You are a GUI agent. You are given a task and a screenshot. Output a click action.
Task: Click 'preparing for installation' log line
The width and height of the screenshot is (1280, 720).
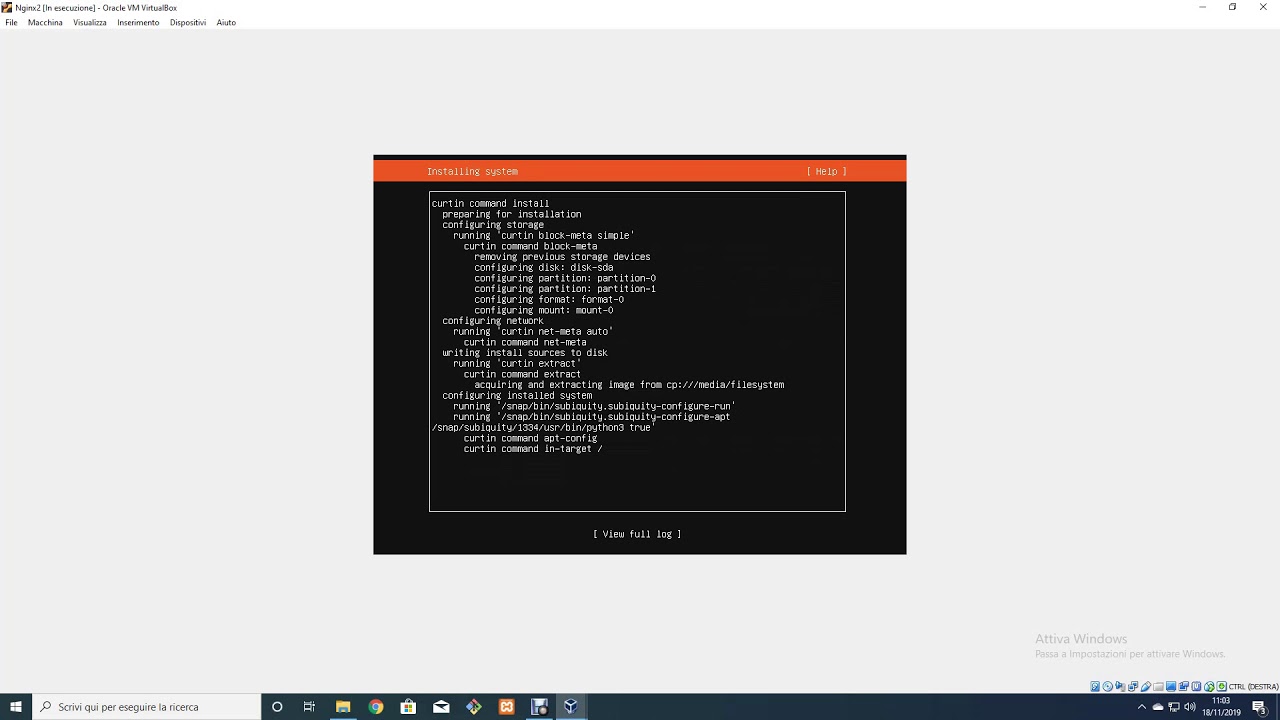(512, 214)
